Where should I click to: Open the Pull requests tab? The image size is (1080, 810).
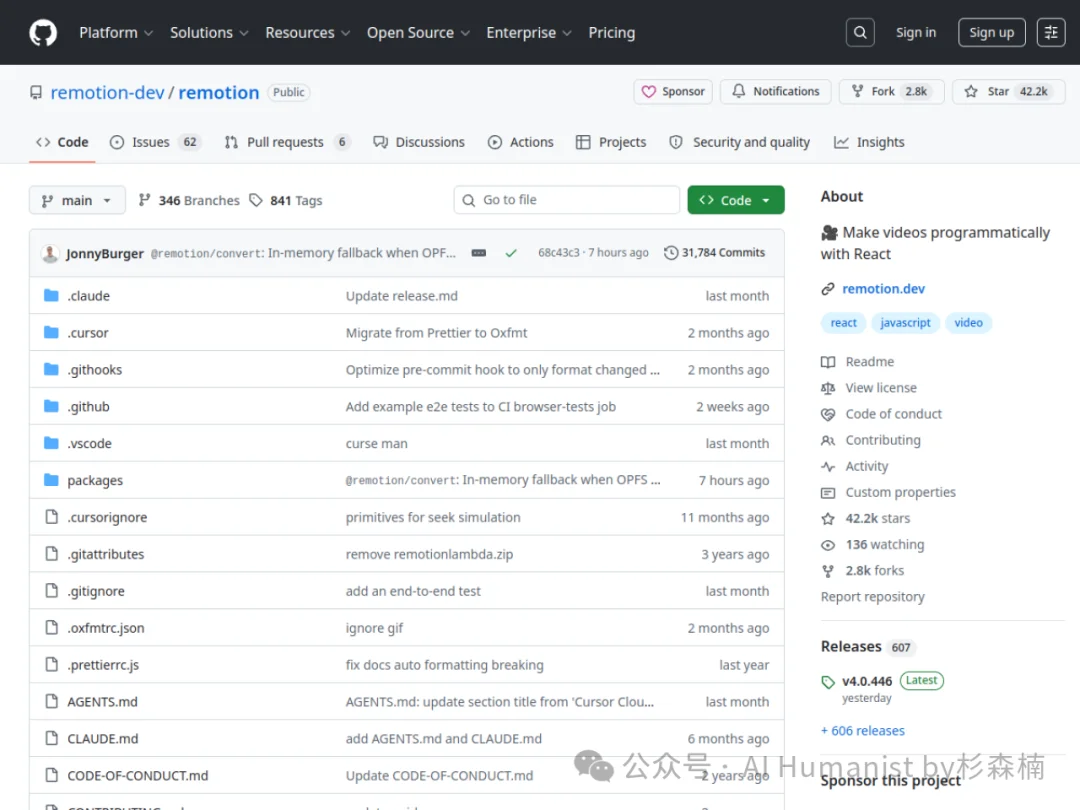coord(286,142)
